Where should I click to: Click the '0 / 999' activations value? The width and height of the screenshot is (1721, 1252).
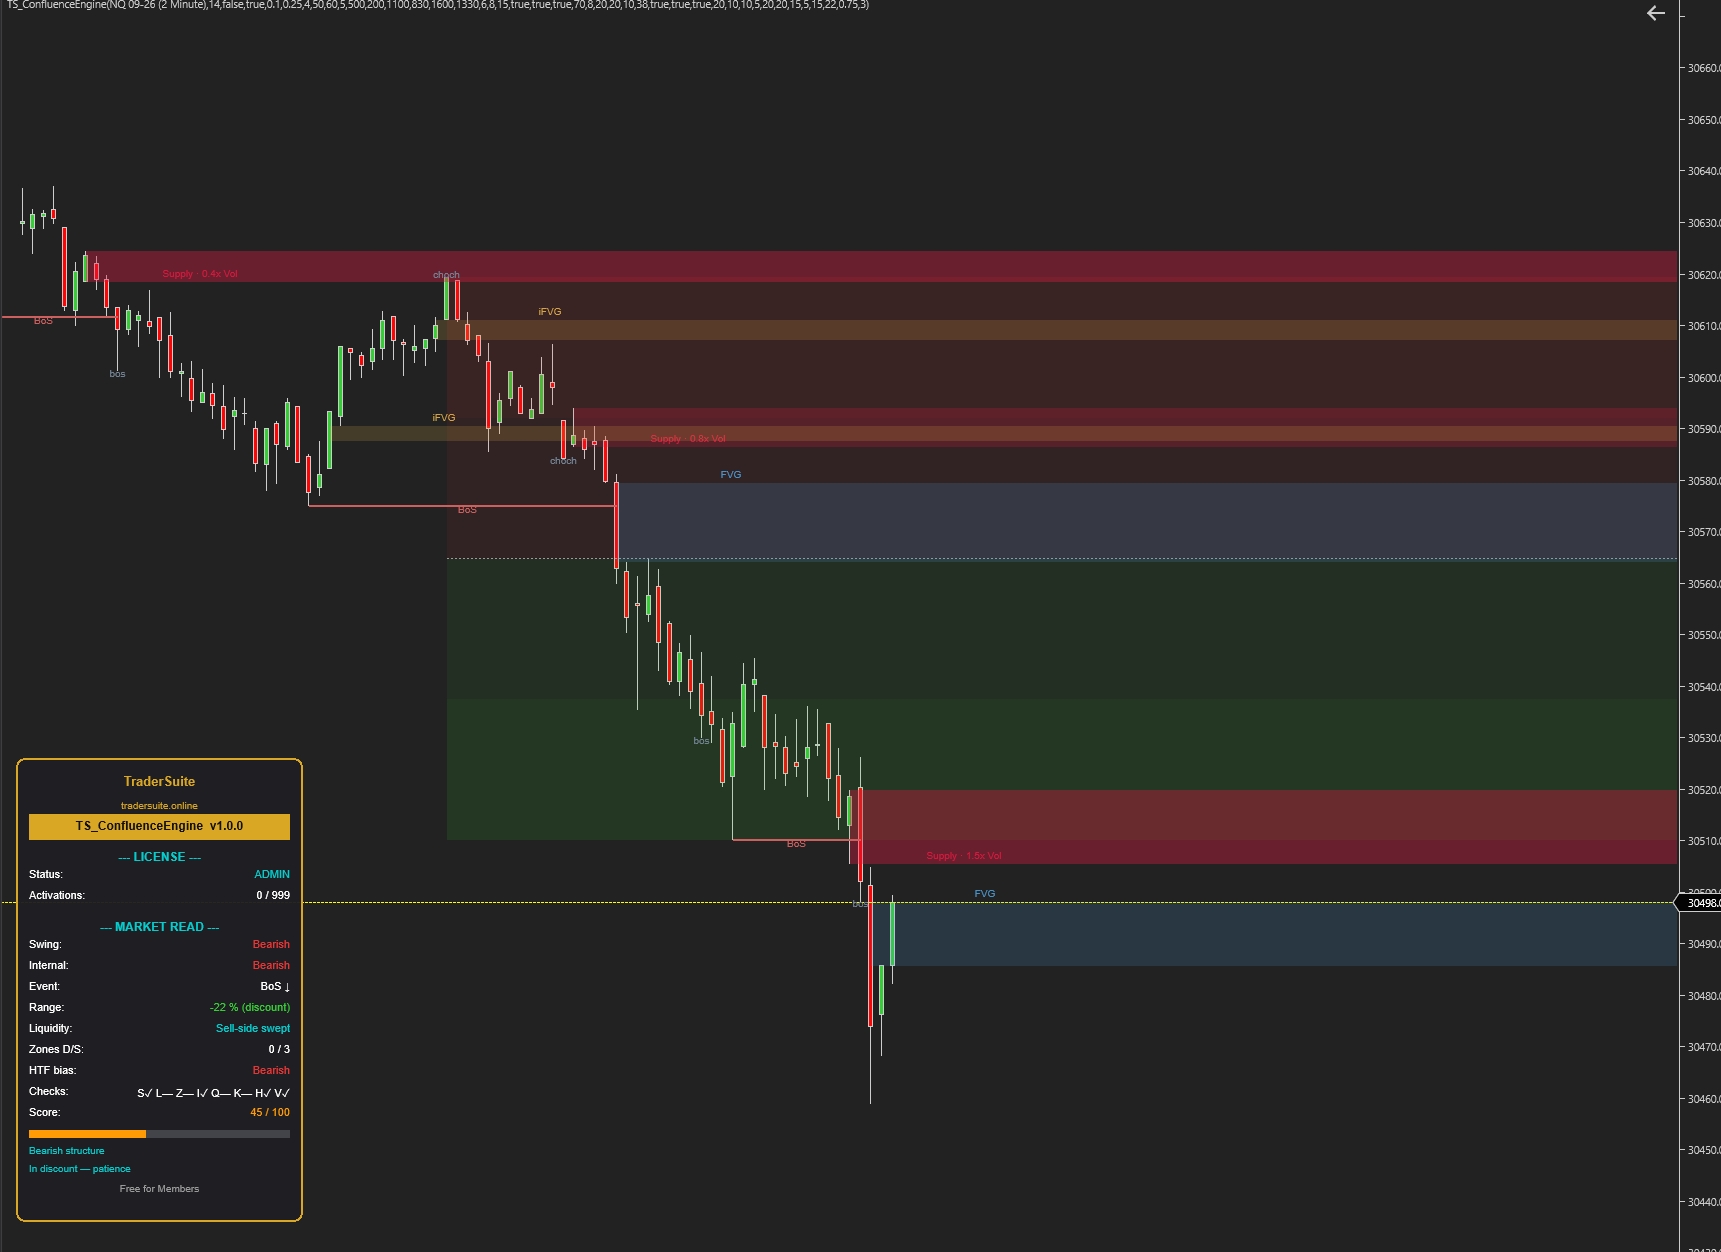click(x=273, y=895)
